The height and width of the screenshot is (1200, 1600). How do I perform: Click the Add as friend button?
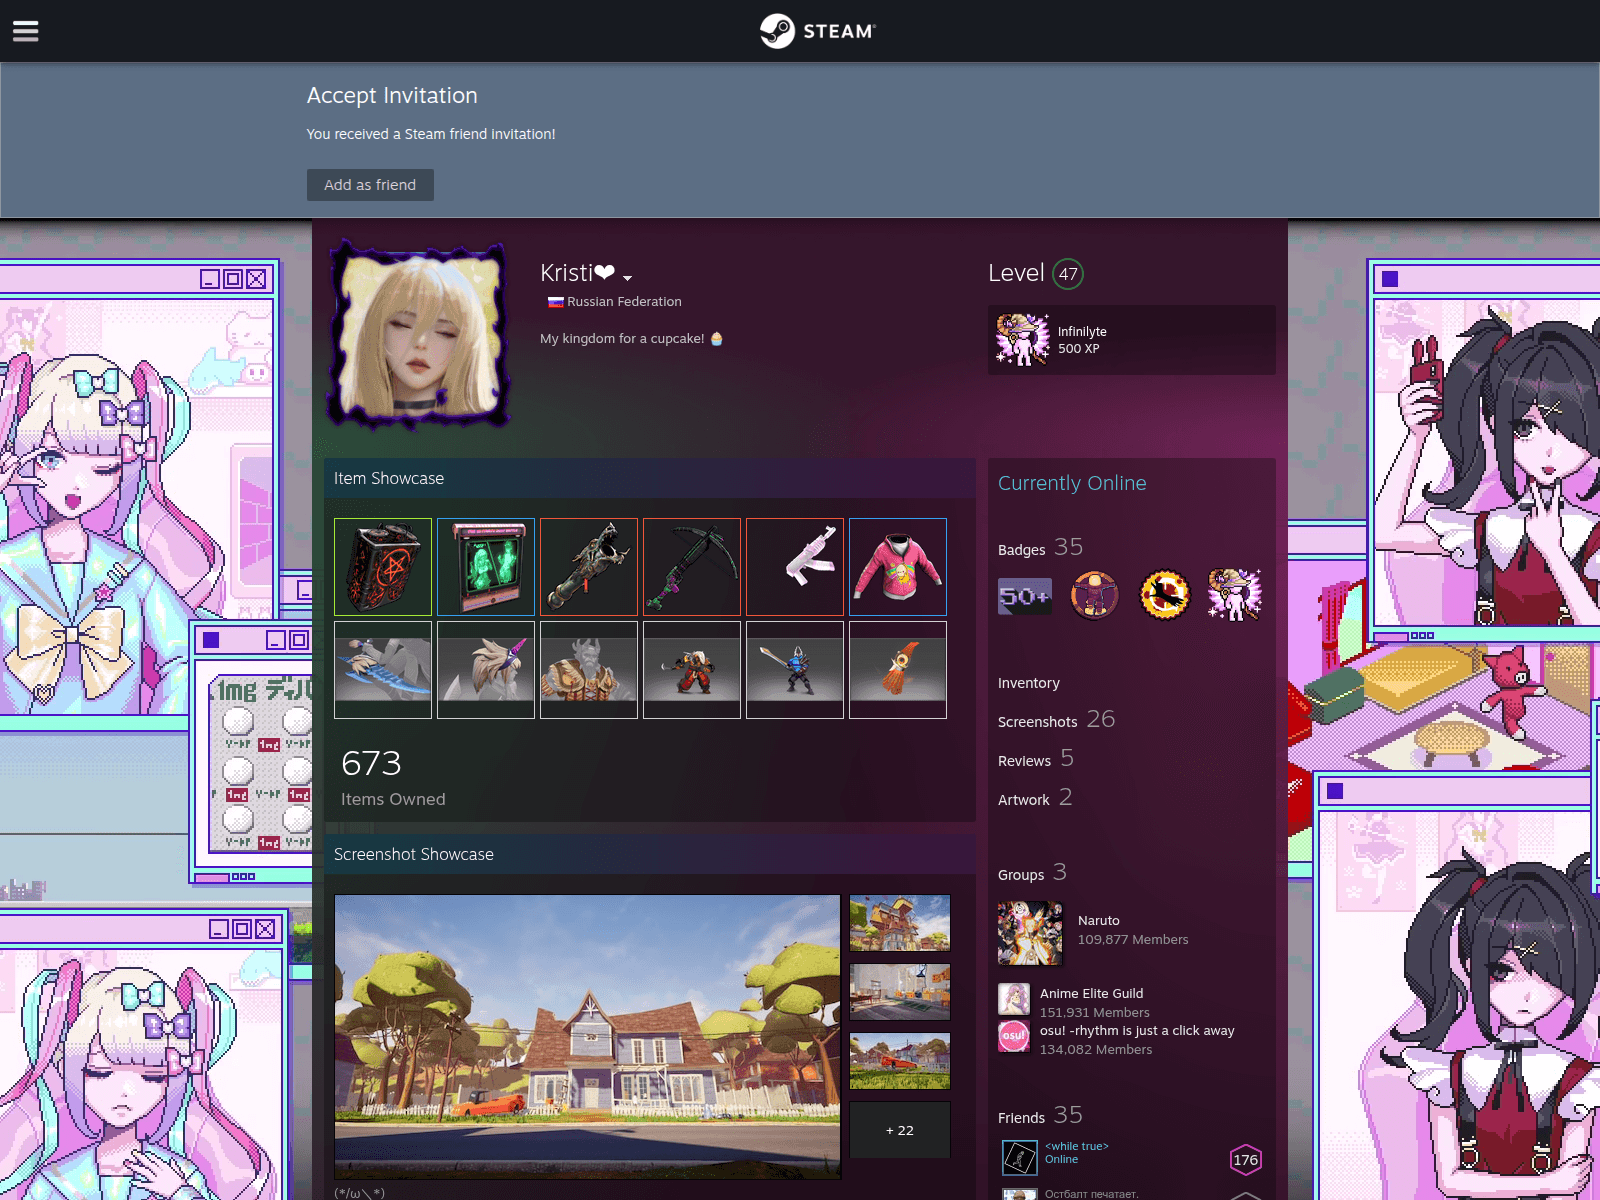370,185
